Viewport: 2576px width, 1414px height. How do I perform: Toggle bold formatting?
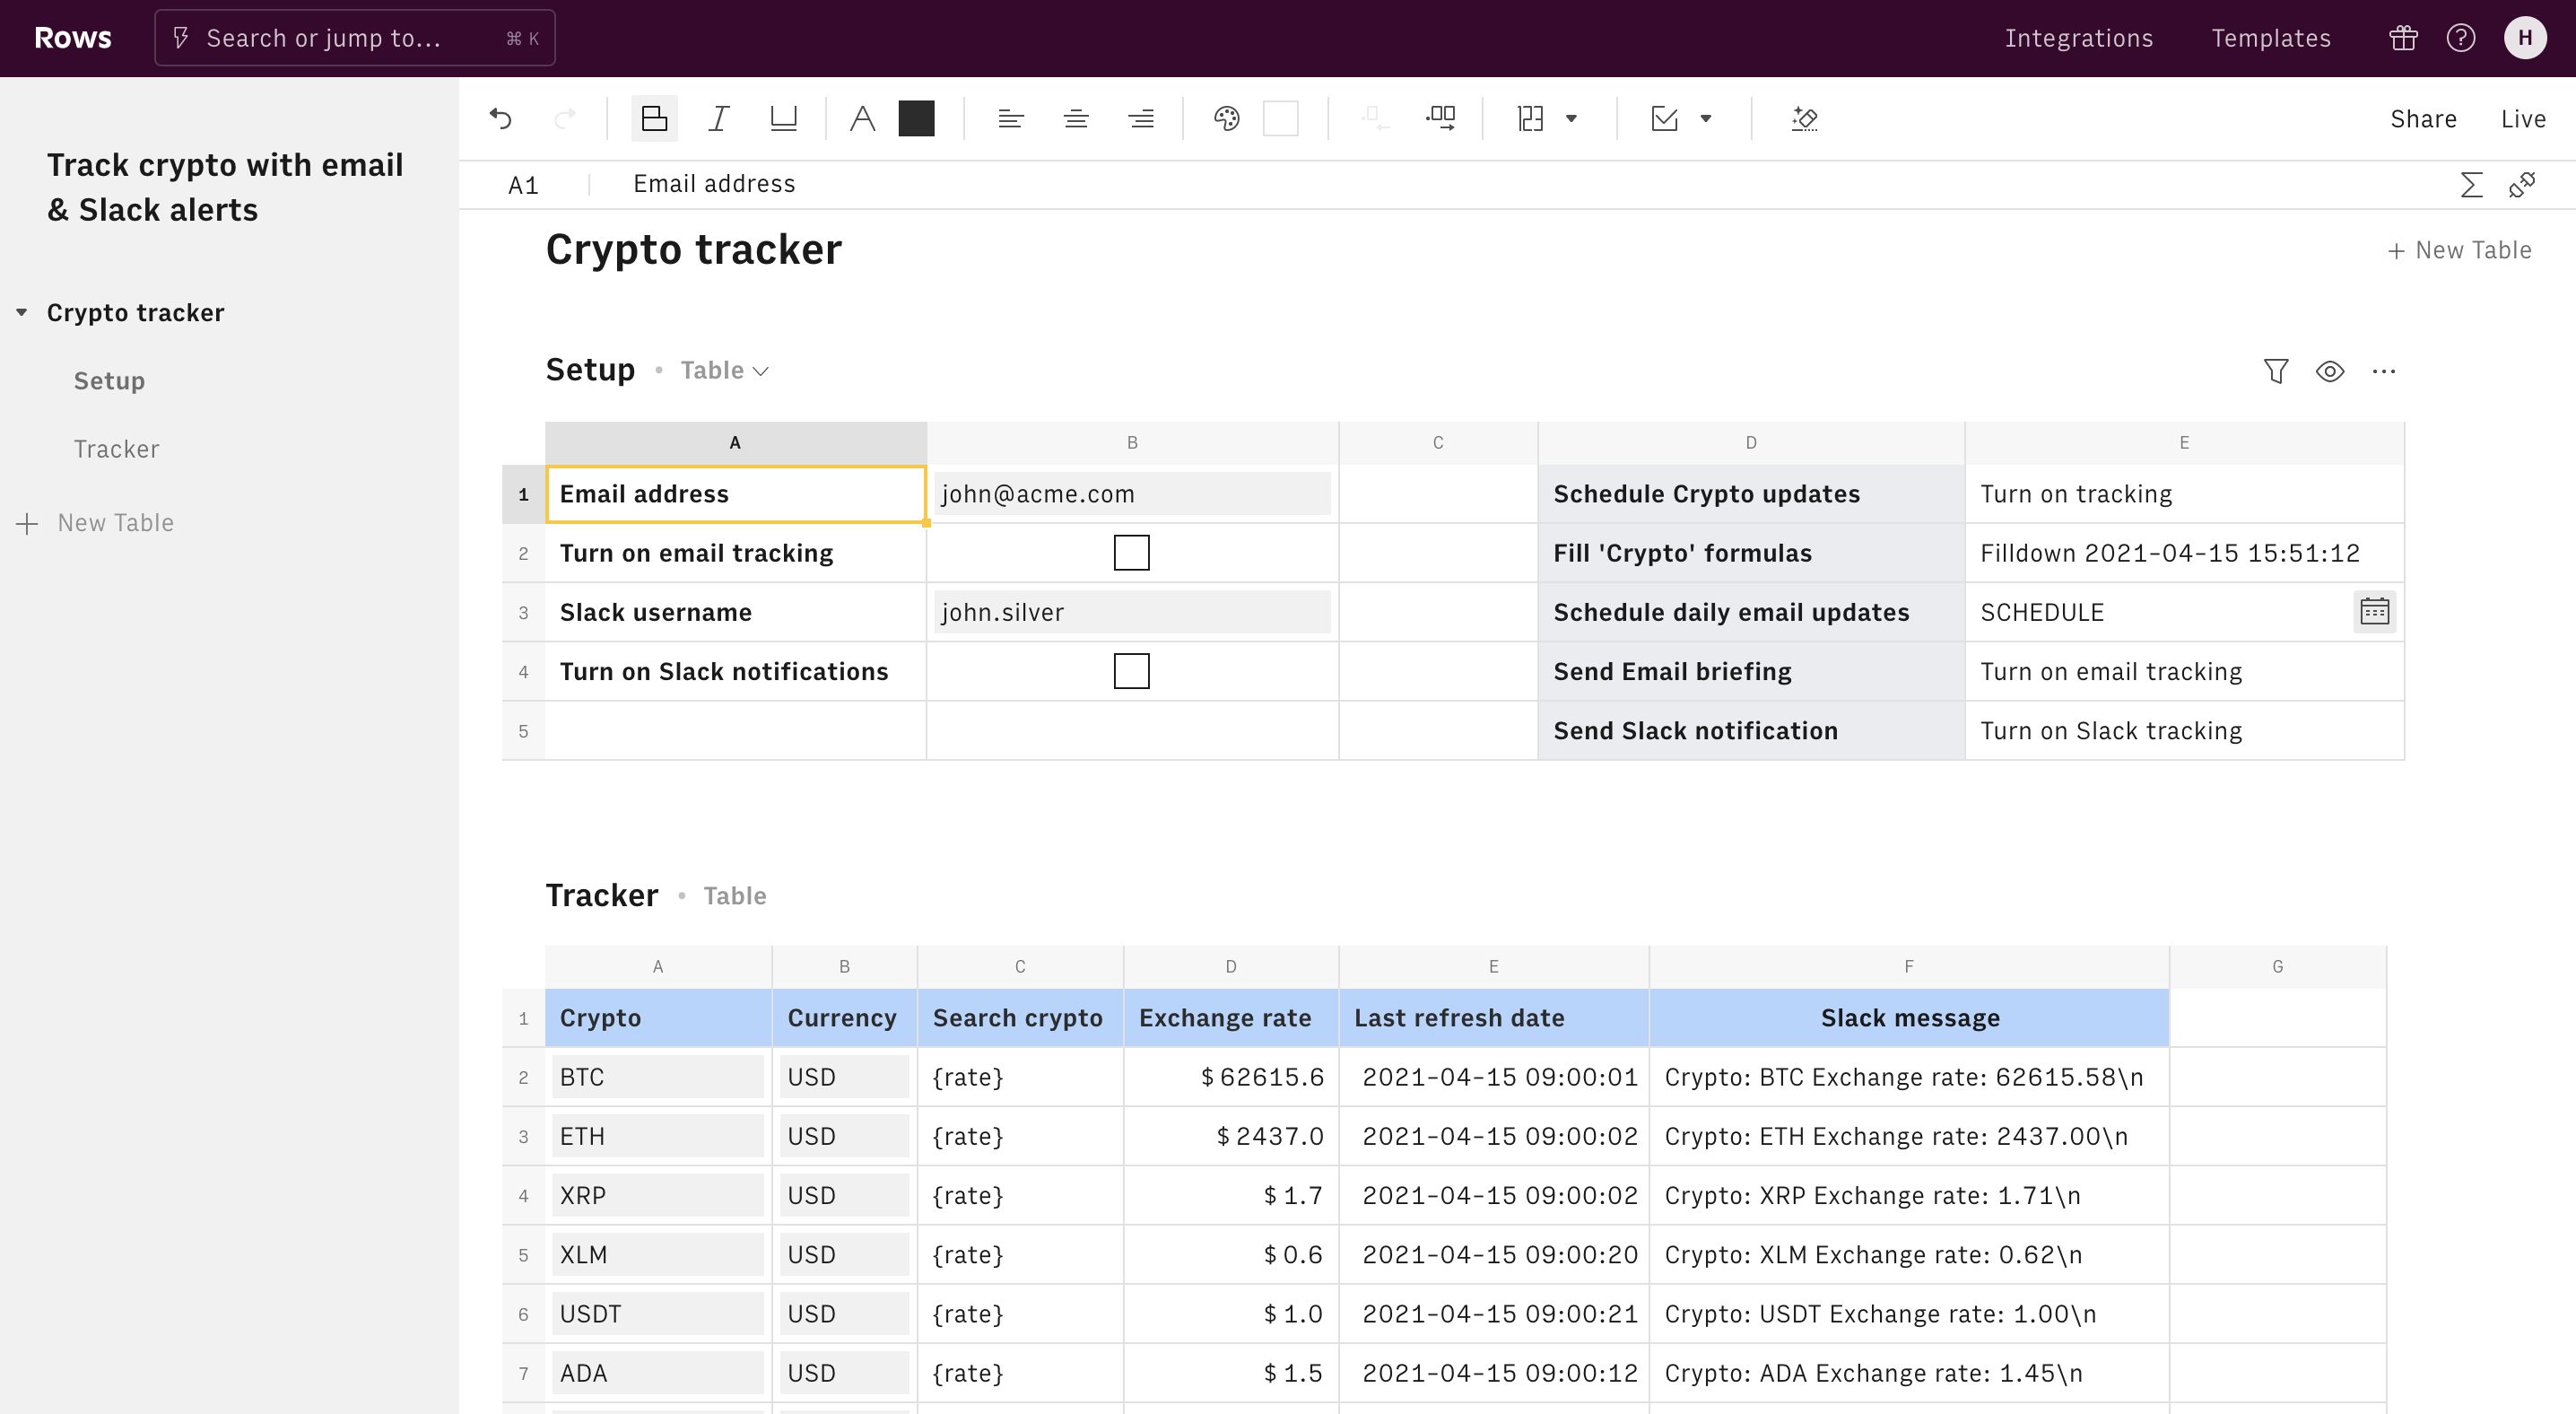coord(654,119)
